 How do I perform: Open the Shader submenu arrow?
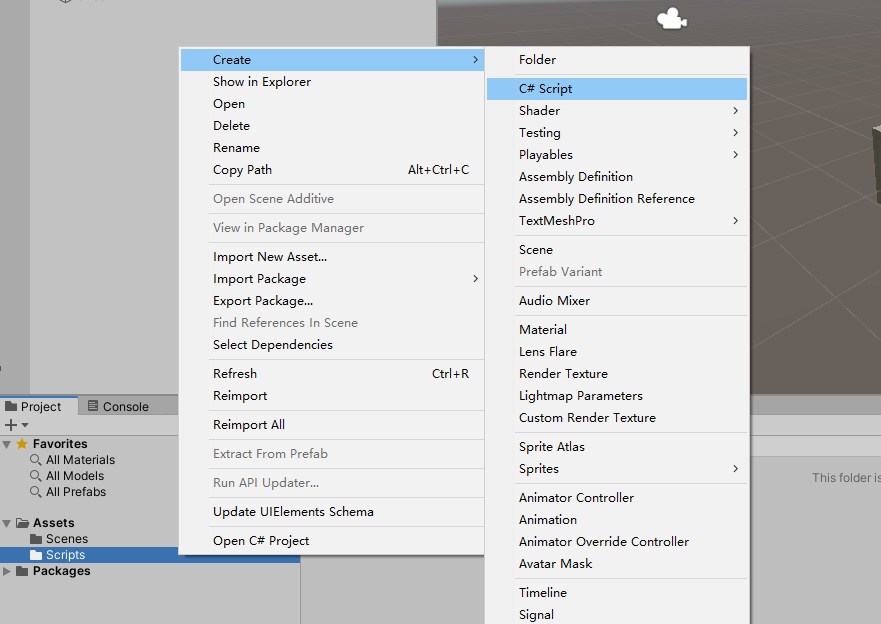tap(735, 111)
